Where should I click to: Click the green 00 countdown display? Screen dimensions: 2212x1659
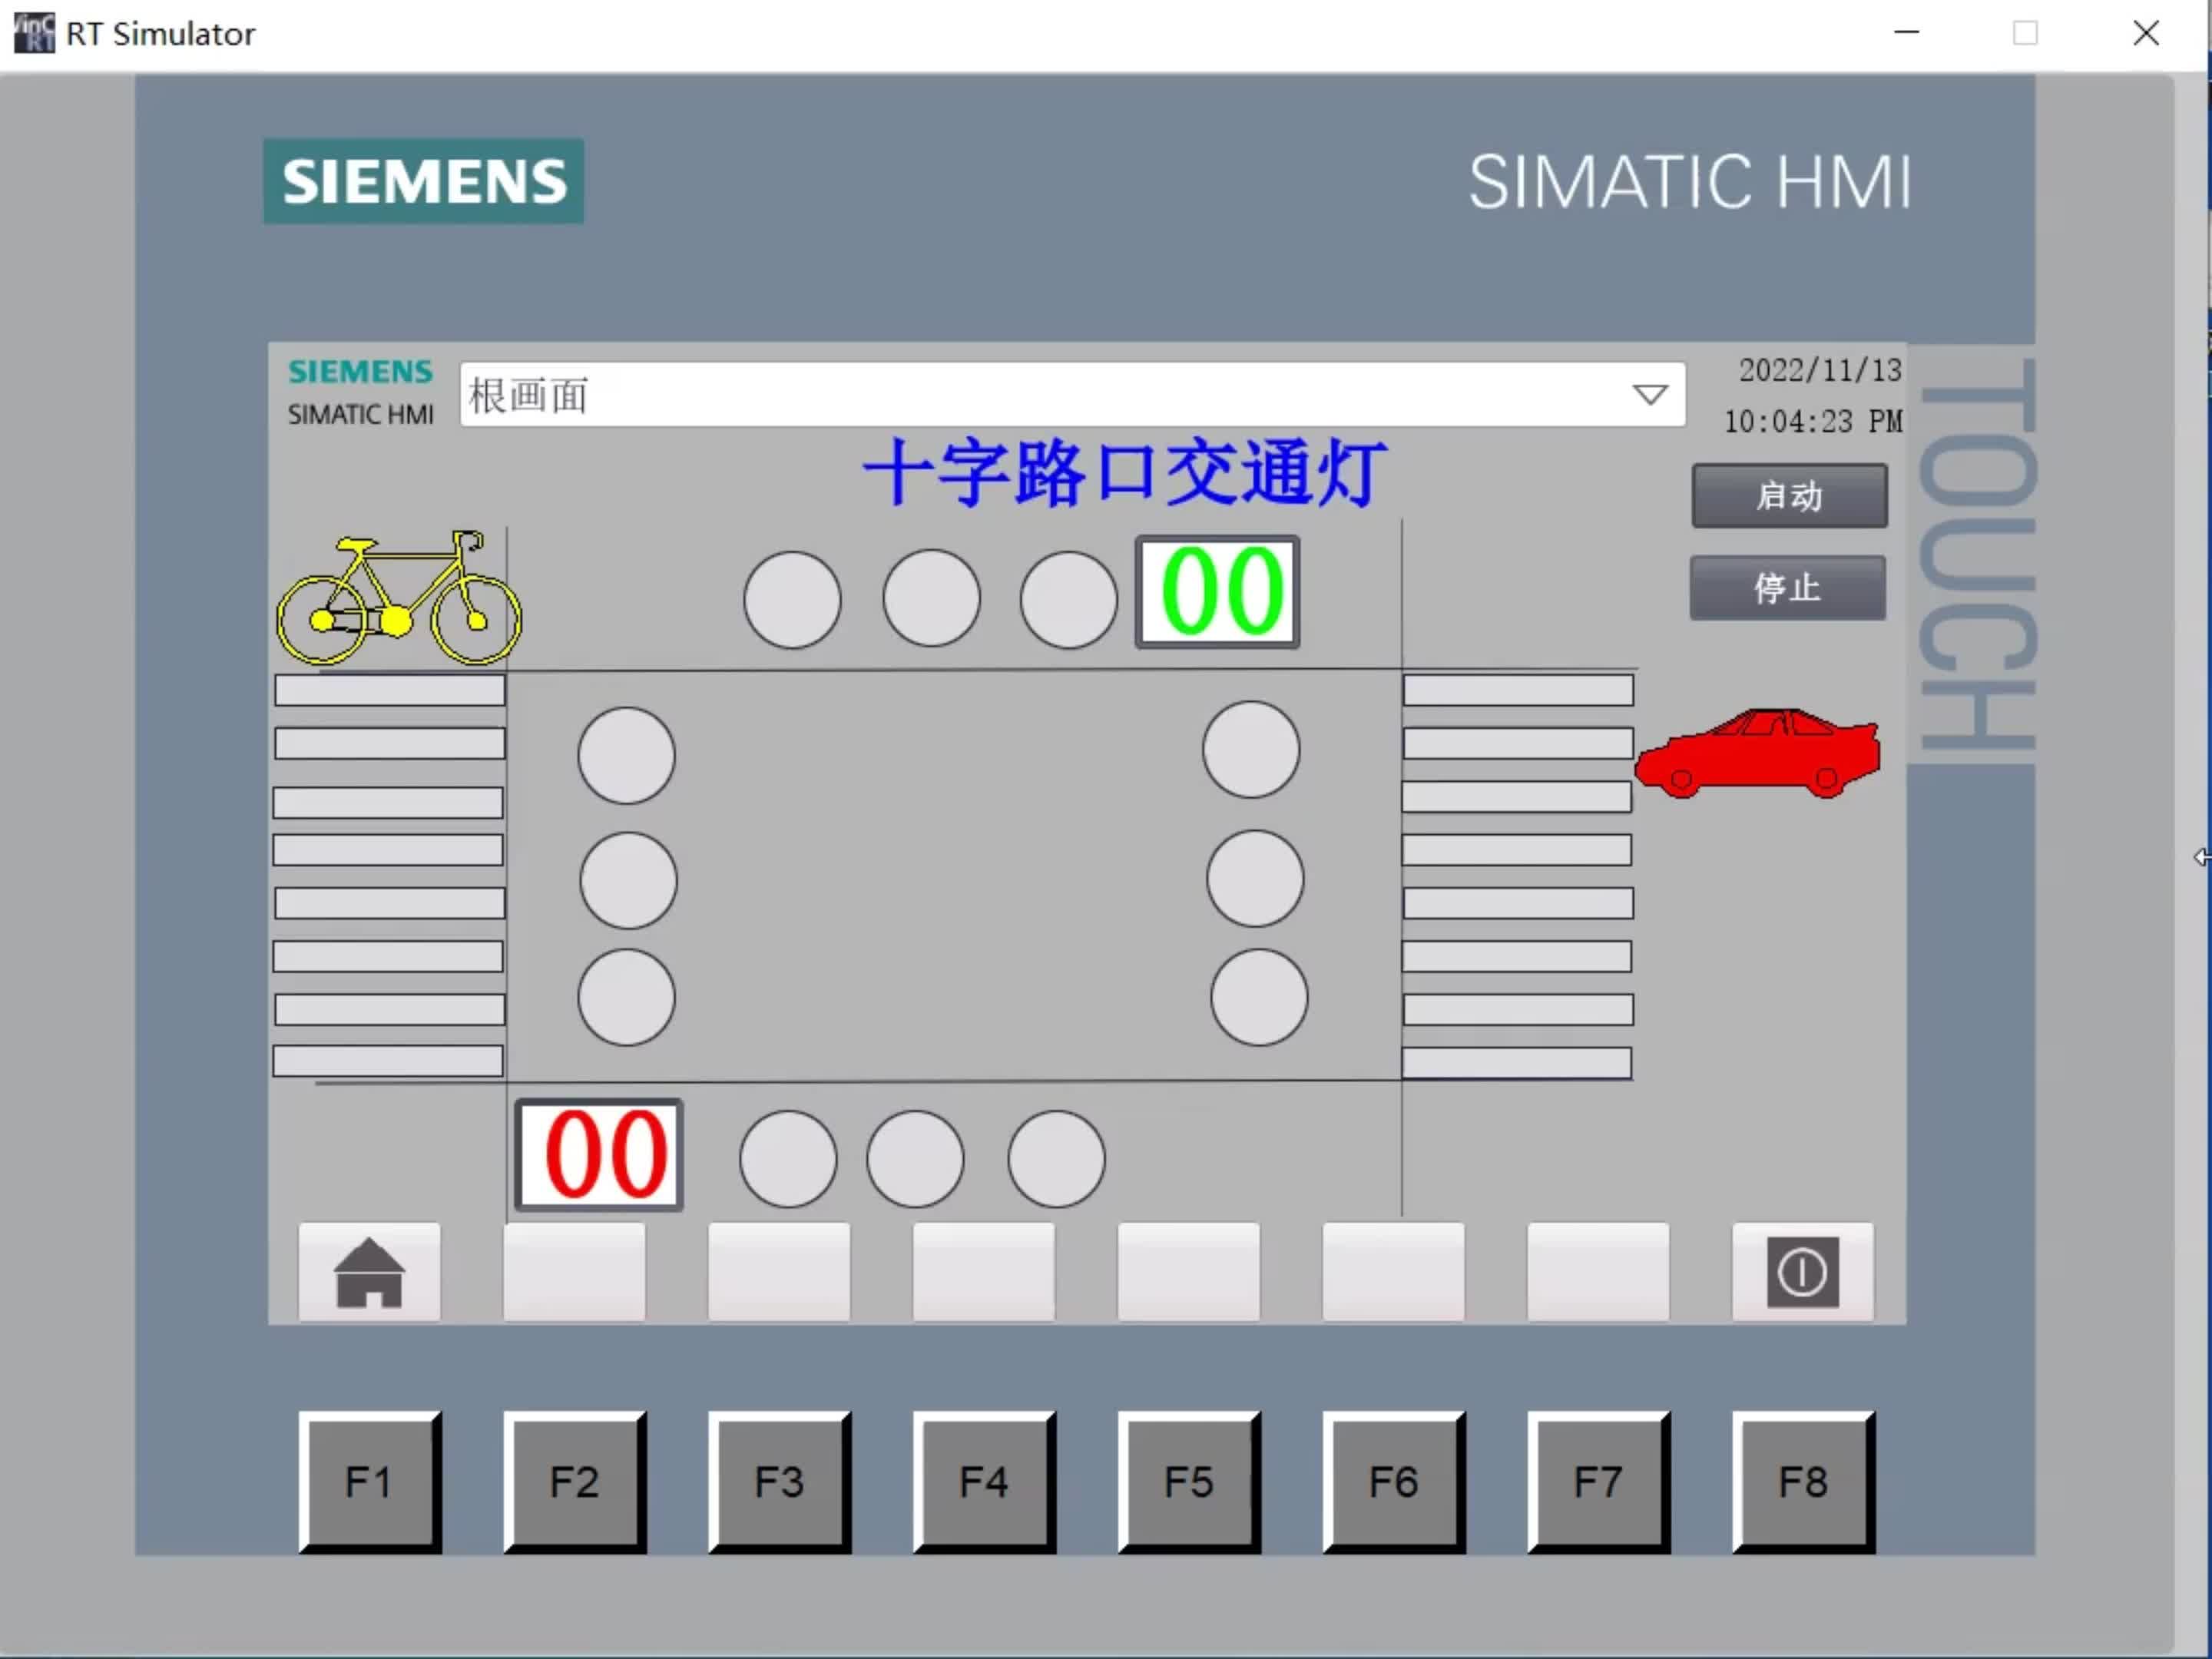[x=1217, y=593]
